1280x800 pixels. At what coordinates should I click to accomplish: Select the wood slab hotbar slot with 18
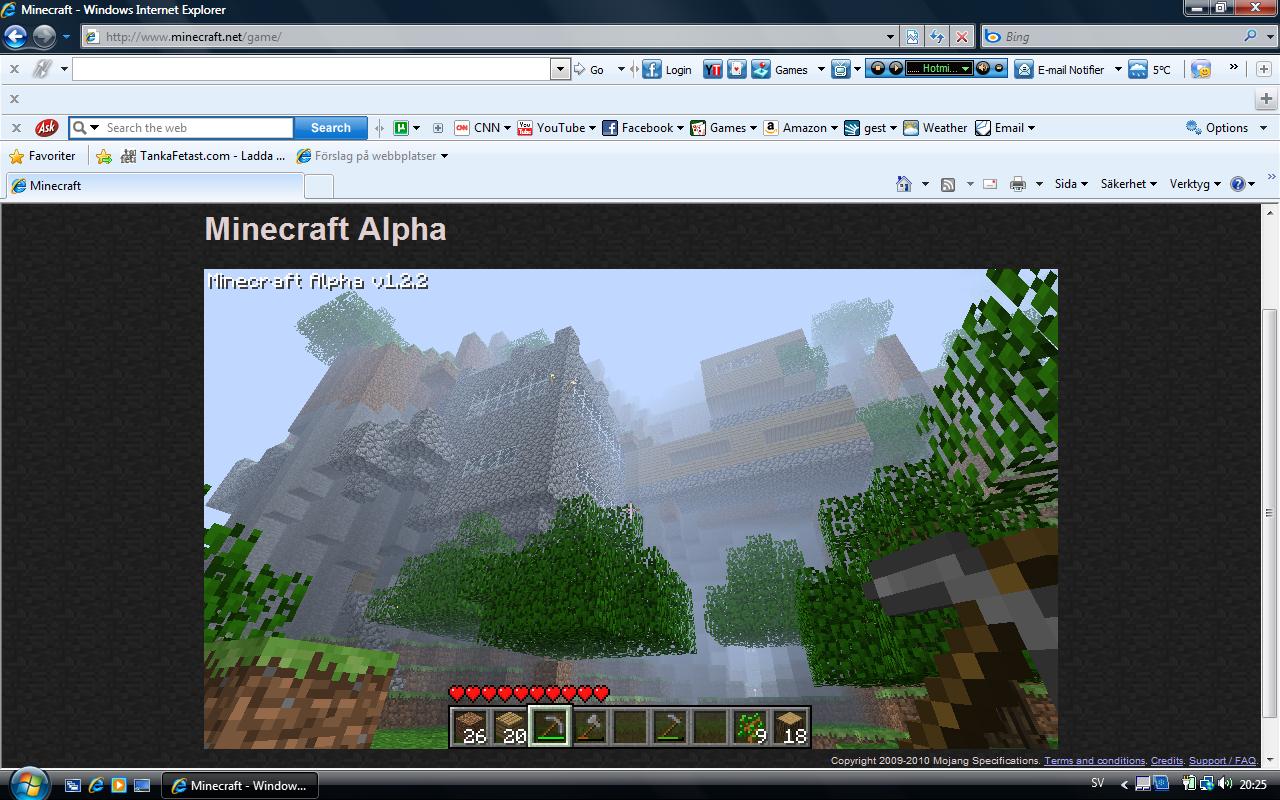pos(790,727)
